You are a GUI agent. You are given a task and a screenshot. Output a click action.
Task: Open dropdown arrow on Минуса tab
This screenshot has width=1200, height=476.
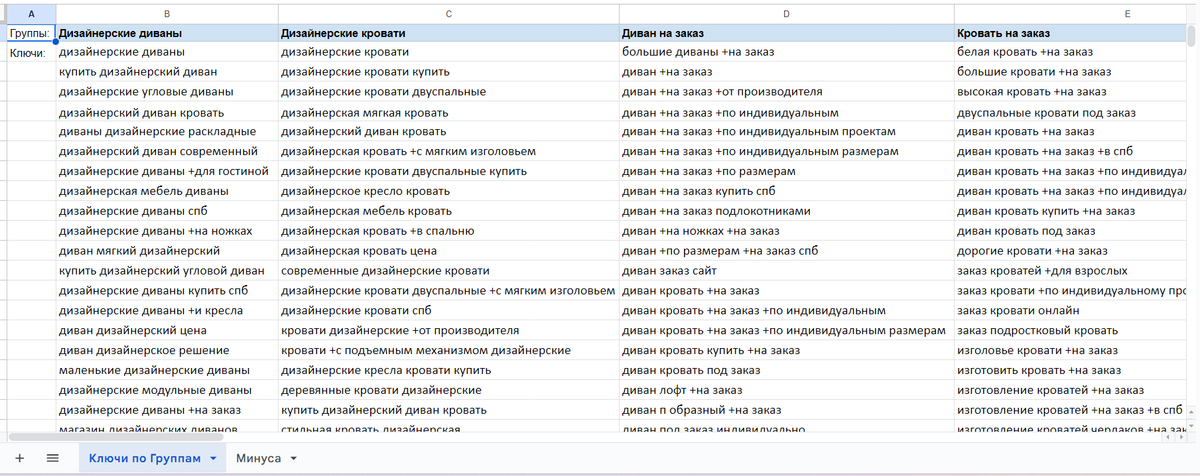293,459
